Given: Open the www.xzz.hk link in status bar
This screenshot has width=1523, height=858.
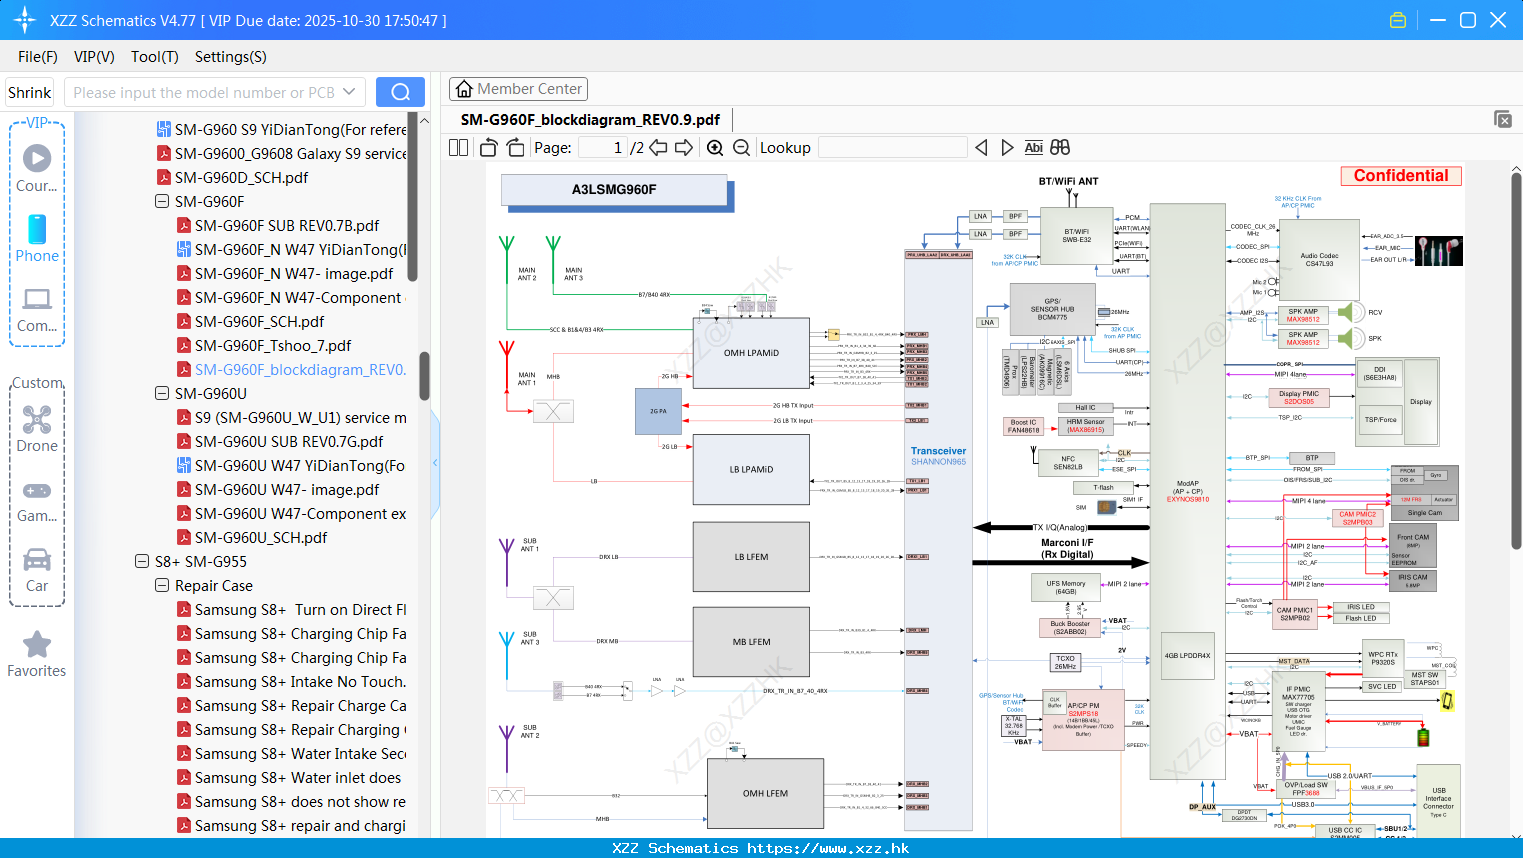Looking at the screenshot, I should pyautogui.click(x=828, y=848).
